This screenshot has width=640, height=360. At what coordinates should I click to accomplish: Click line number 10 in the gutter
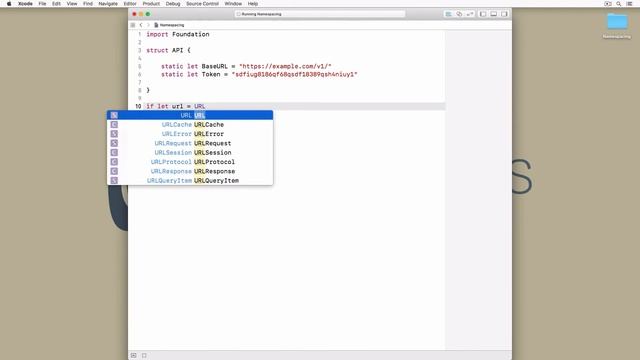click(x=138, y=106)
